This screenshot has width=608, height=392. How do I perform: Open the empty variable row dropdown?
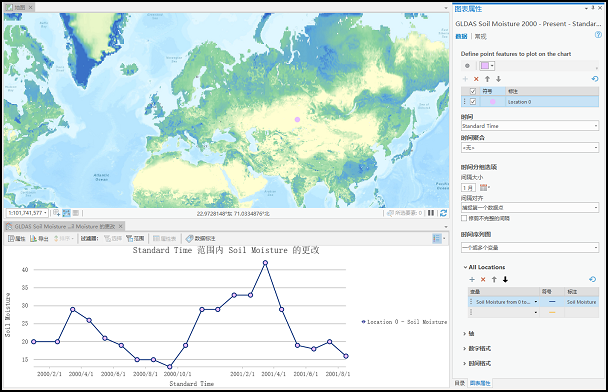[536, 312]
